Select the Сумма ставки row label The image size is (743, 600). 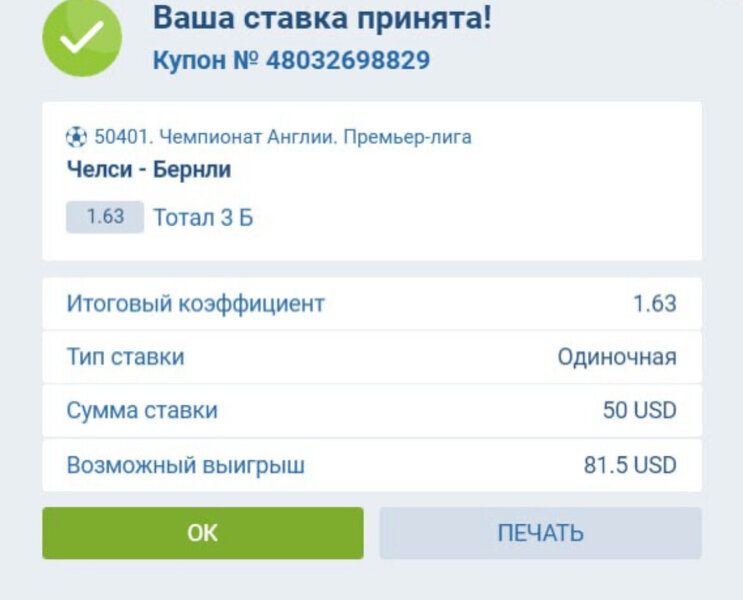click(142, 410)
